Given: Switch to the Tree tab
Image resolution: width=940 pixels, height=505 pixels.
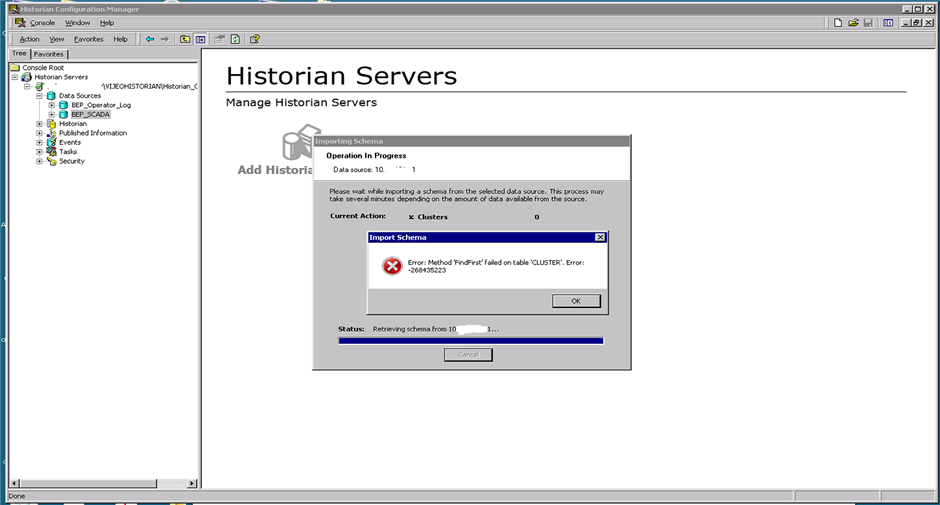Looking at the screenshot, I should coord(19,53).
